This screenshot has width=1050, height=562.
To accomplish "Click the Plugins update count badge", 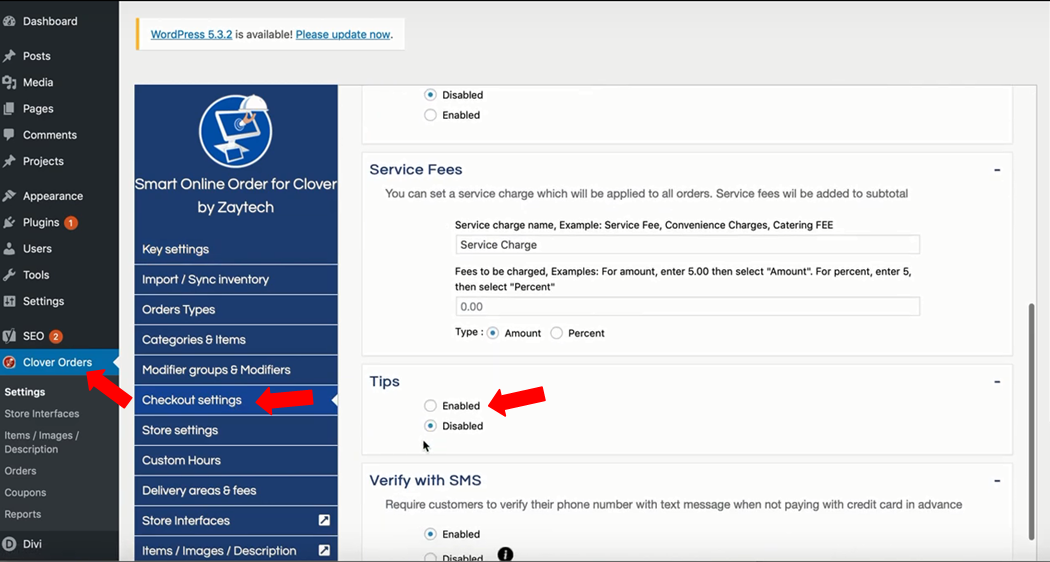I will click(71, 222).
